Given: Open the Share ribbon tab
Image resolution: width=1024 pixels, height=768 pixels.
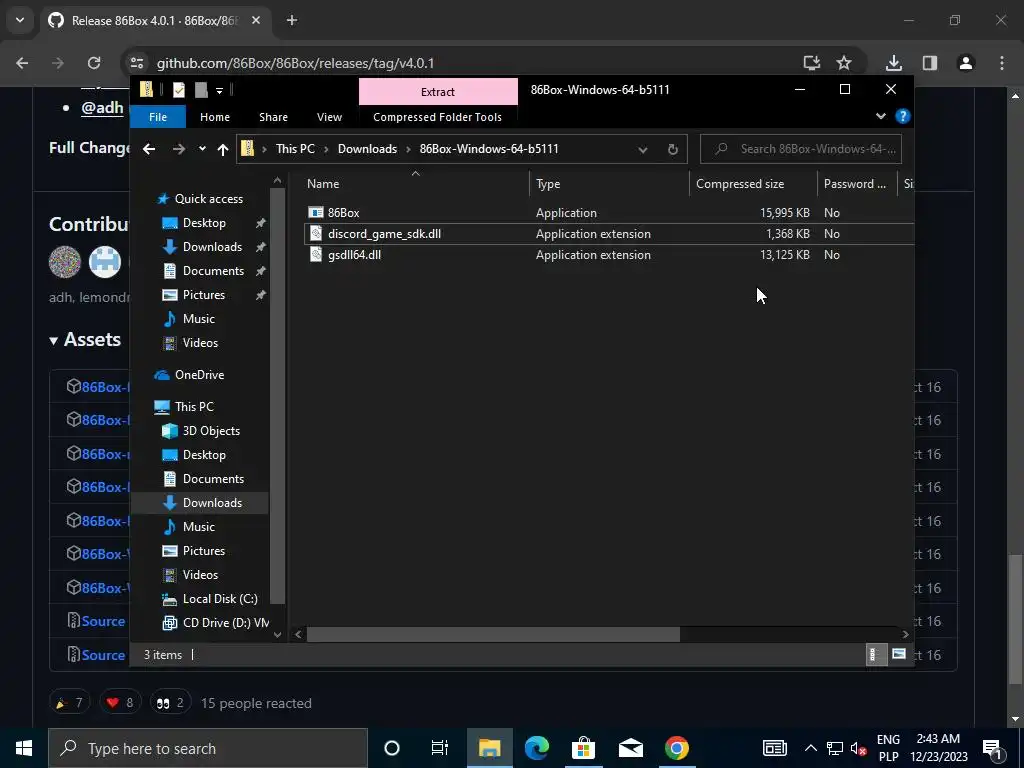Looking at the screenshot, I should click(x=273, y=117).
